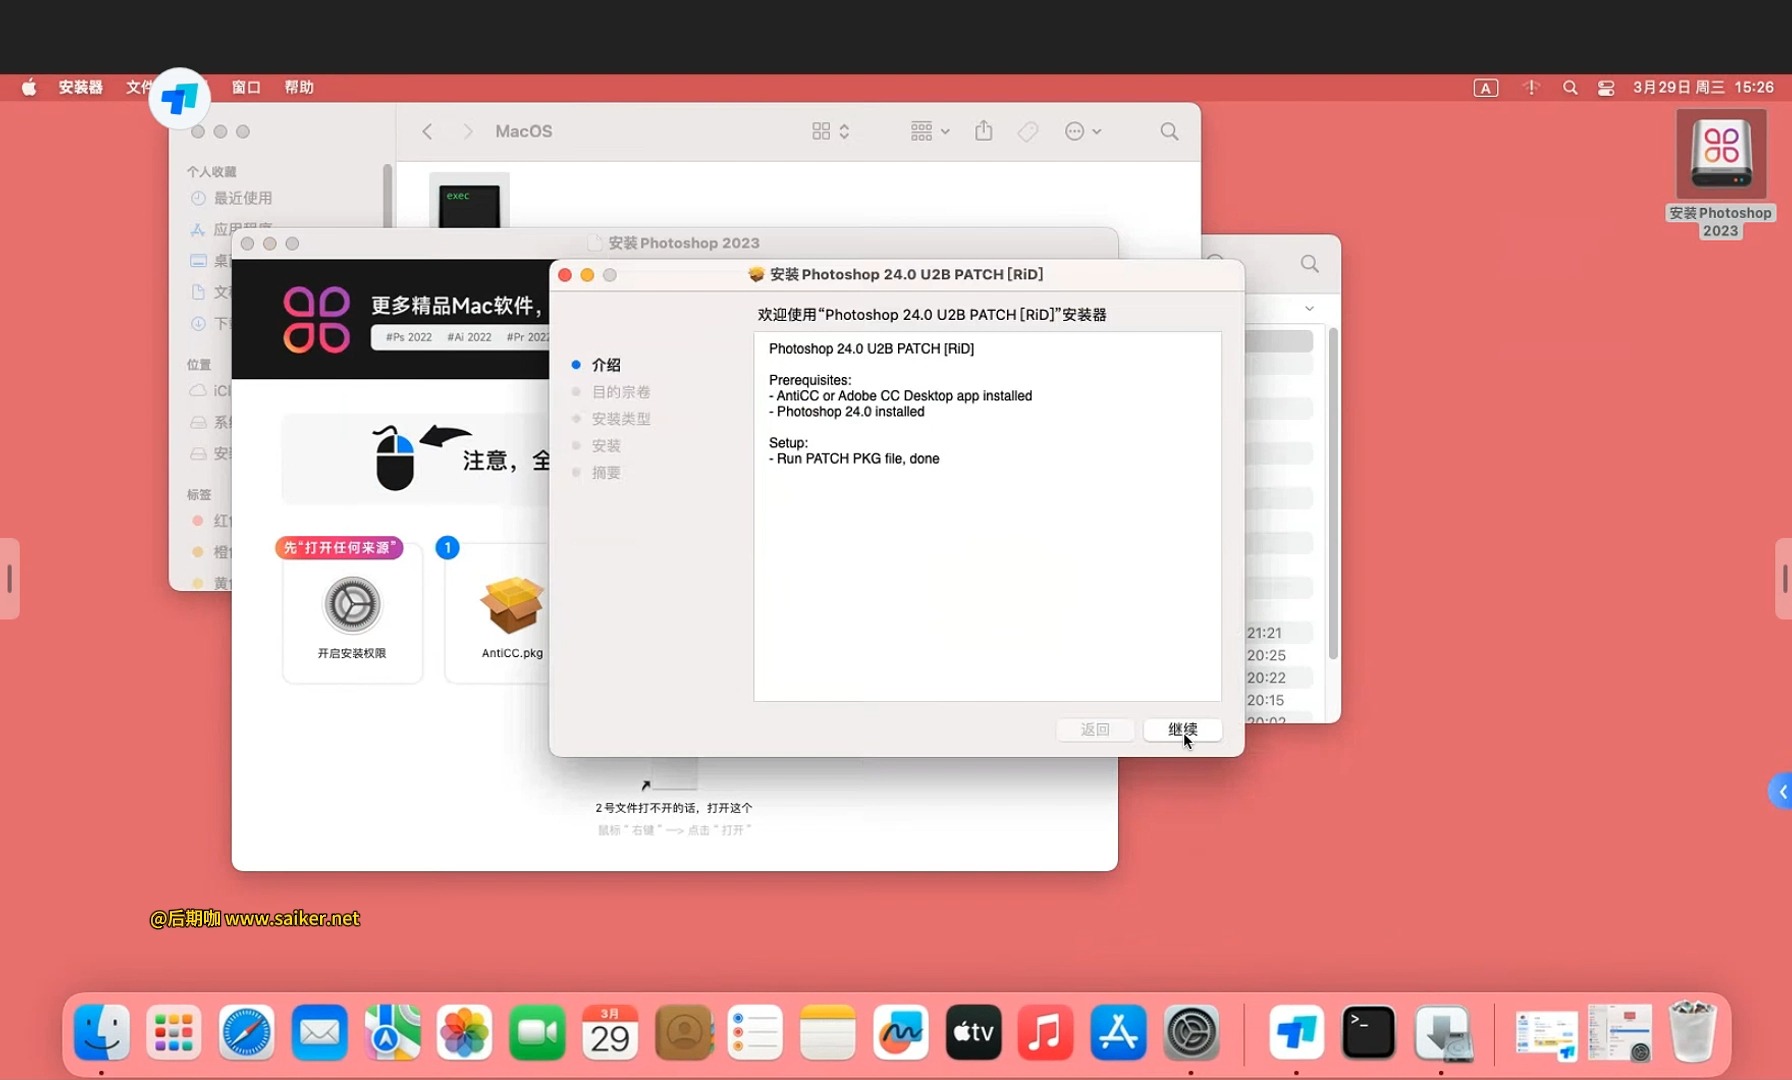
Task: Open the 开启安装权限 settings icon
Action: tap(352, 604)
